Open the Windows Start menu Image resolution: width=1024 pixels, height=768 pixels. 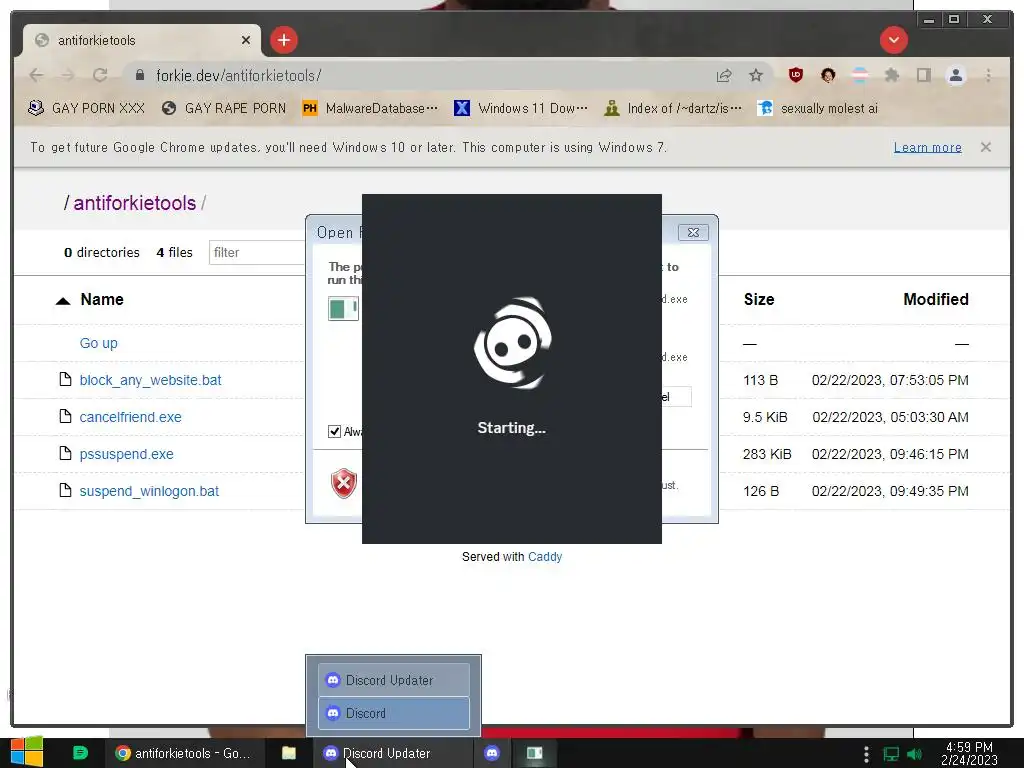pyautogui.click(x=27, y=752)
